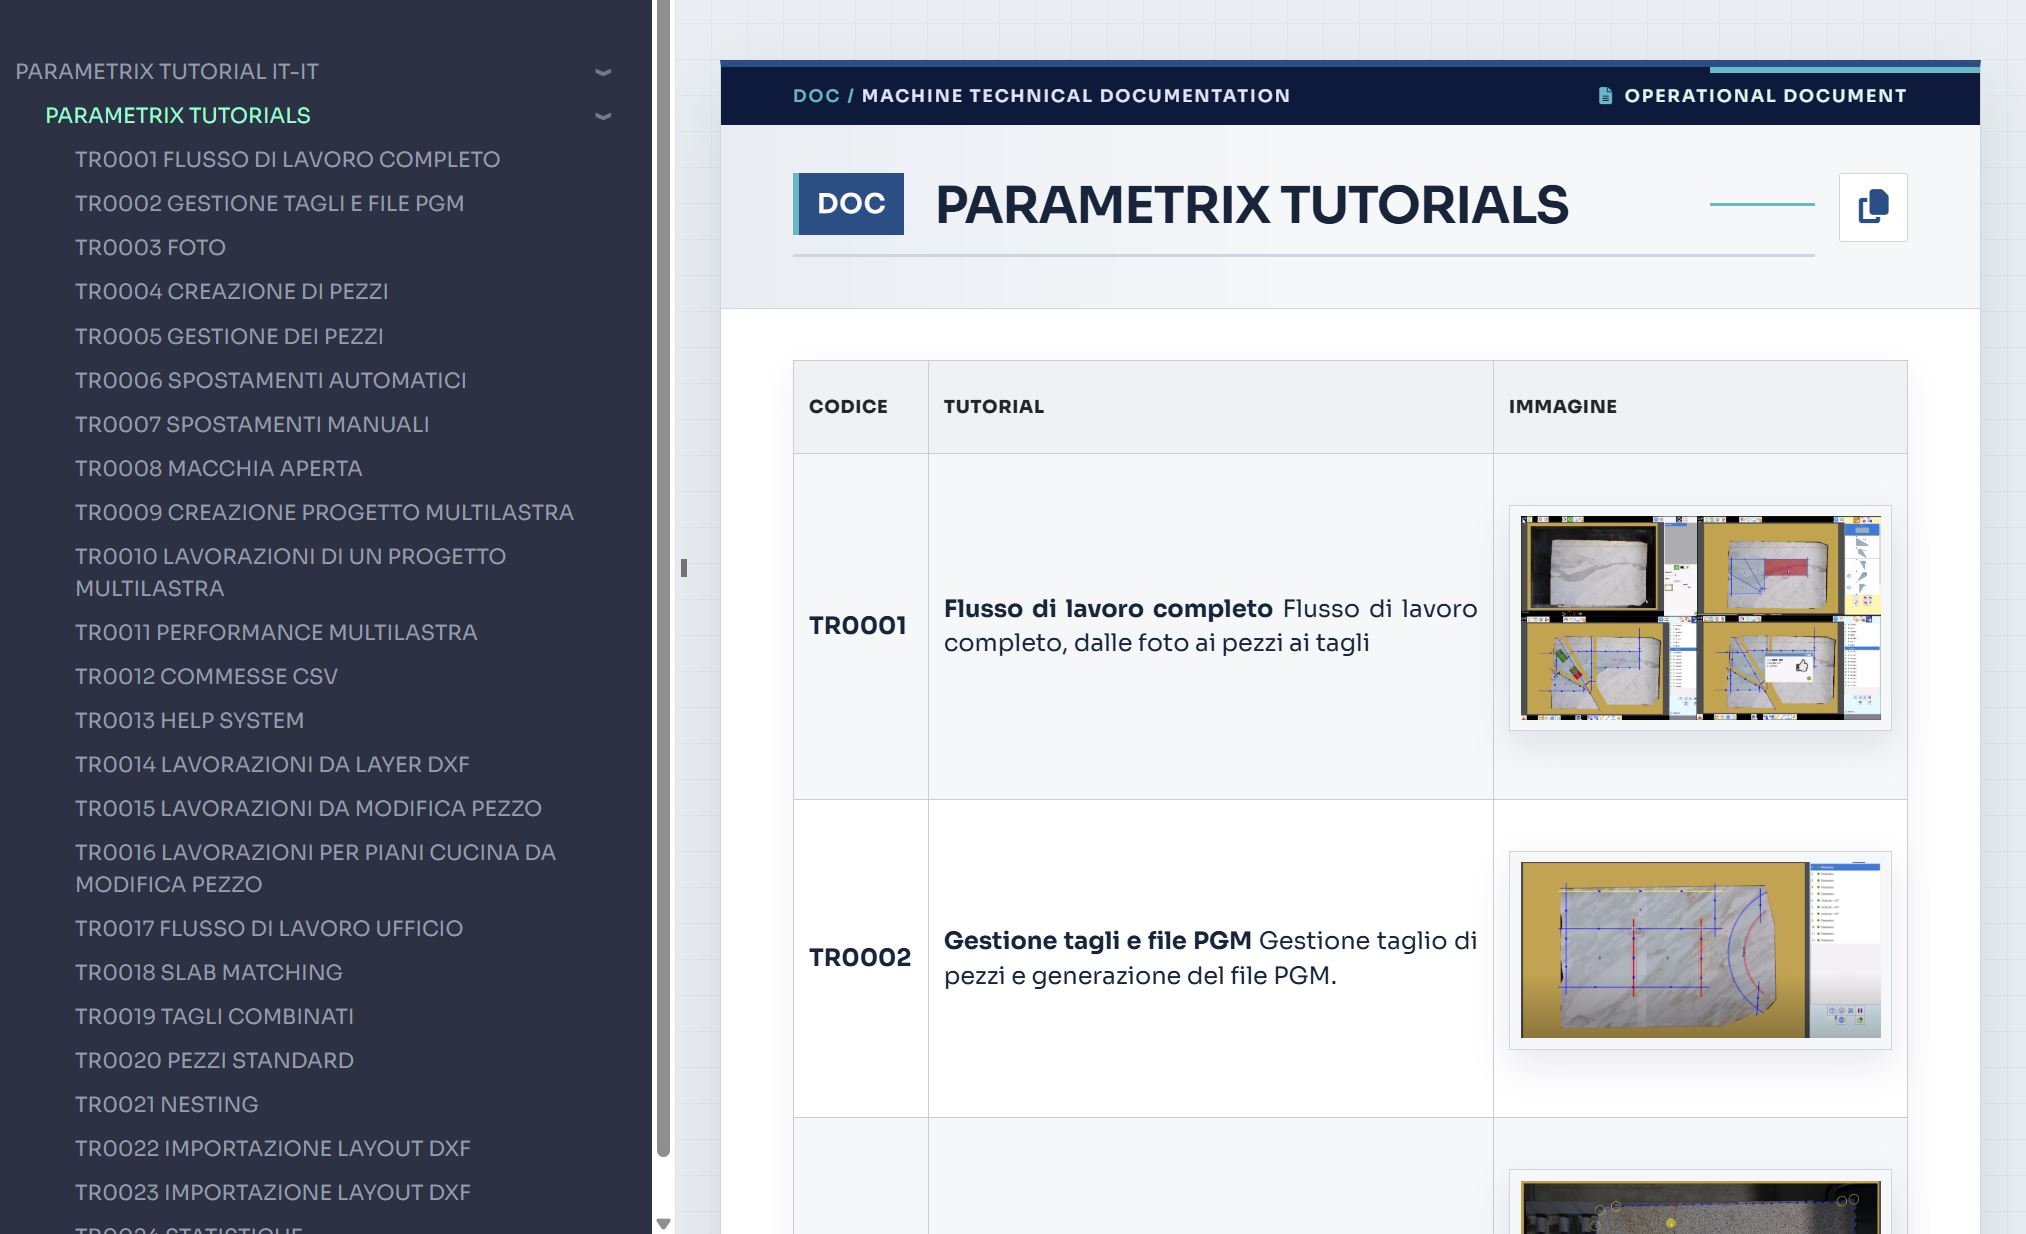Open TR0004 Creazione di pezzi
The height and width of the screenshot is (1234, 2026).
click(231, 292)
